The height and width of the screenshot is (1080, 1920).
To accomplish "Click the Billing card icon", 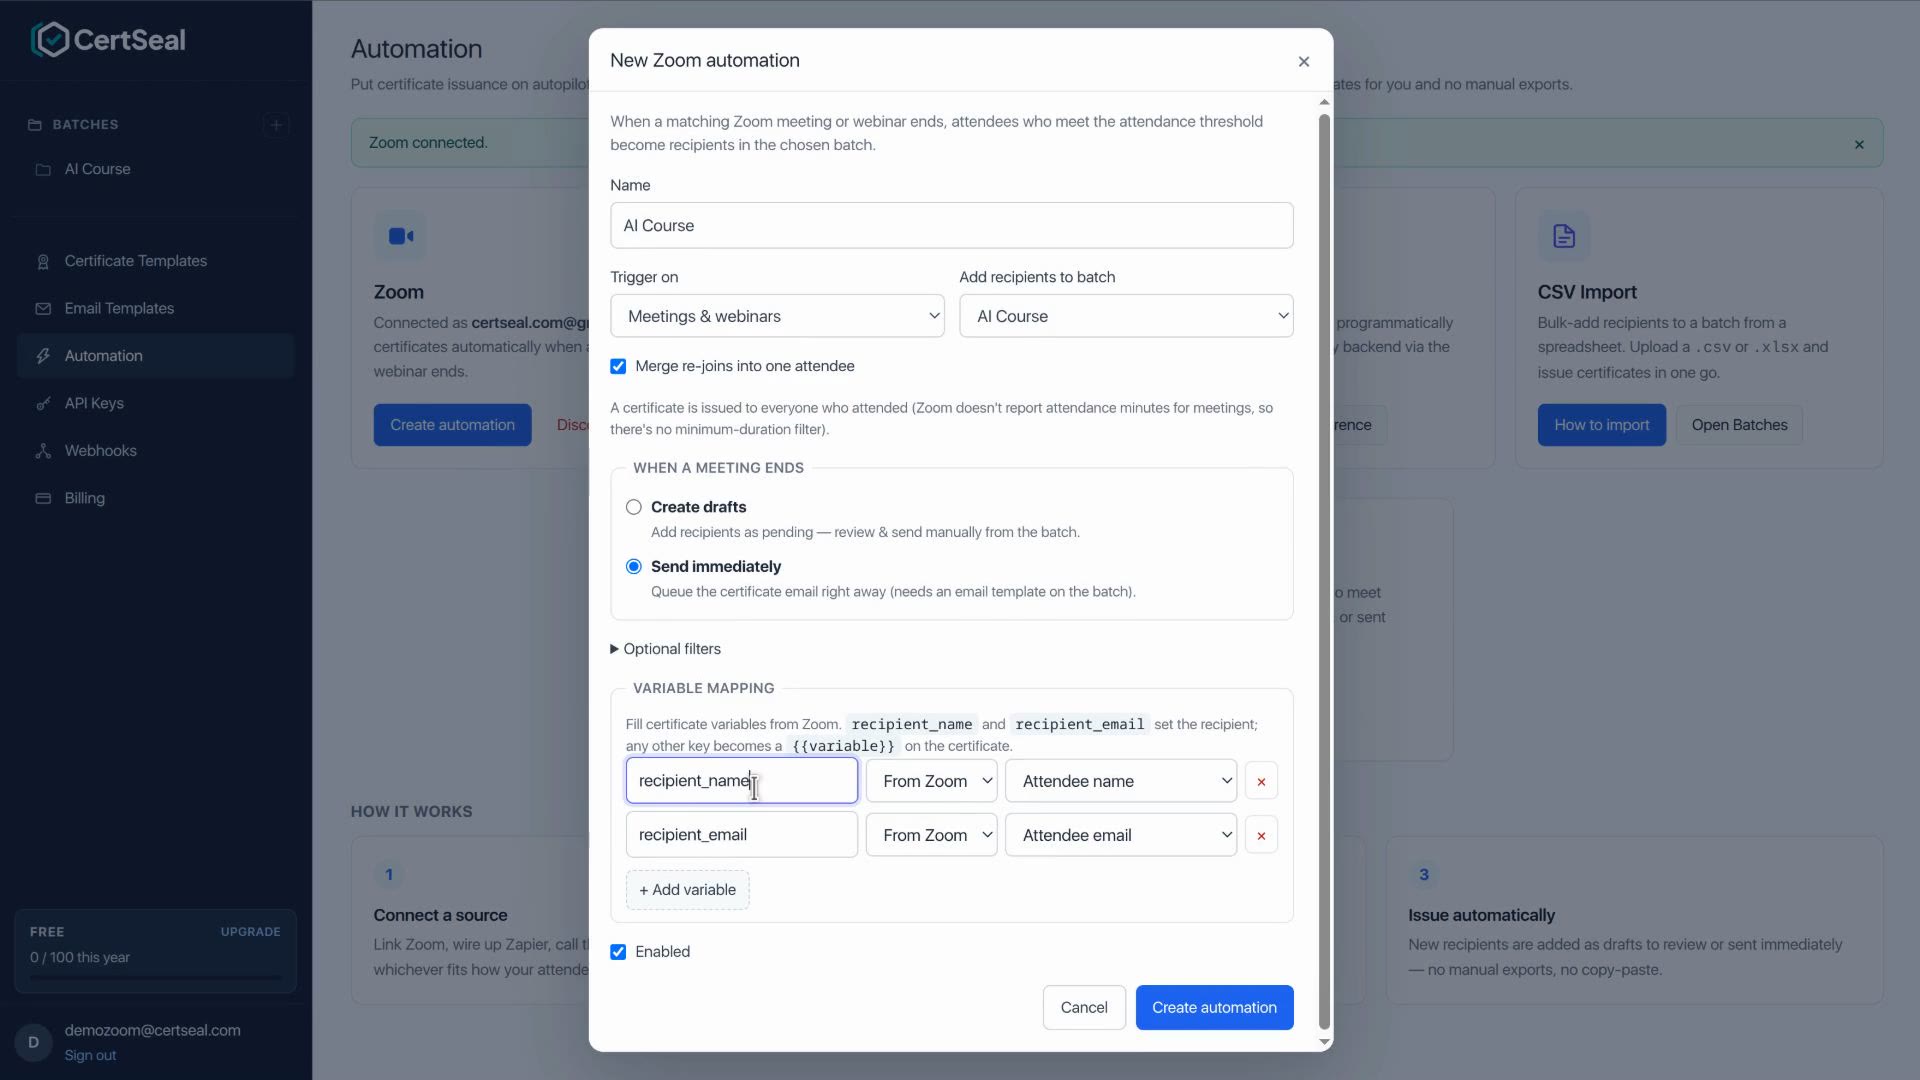I will click(x=43, y=498).
